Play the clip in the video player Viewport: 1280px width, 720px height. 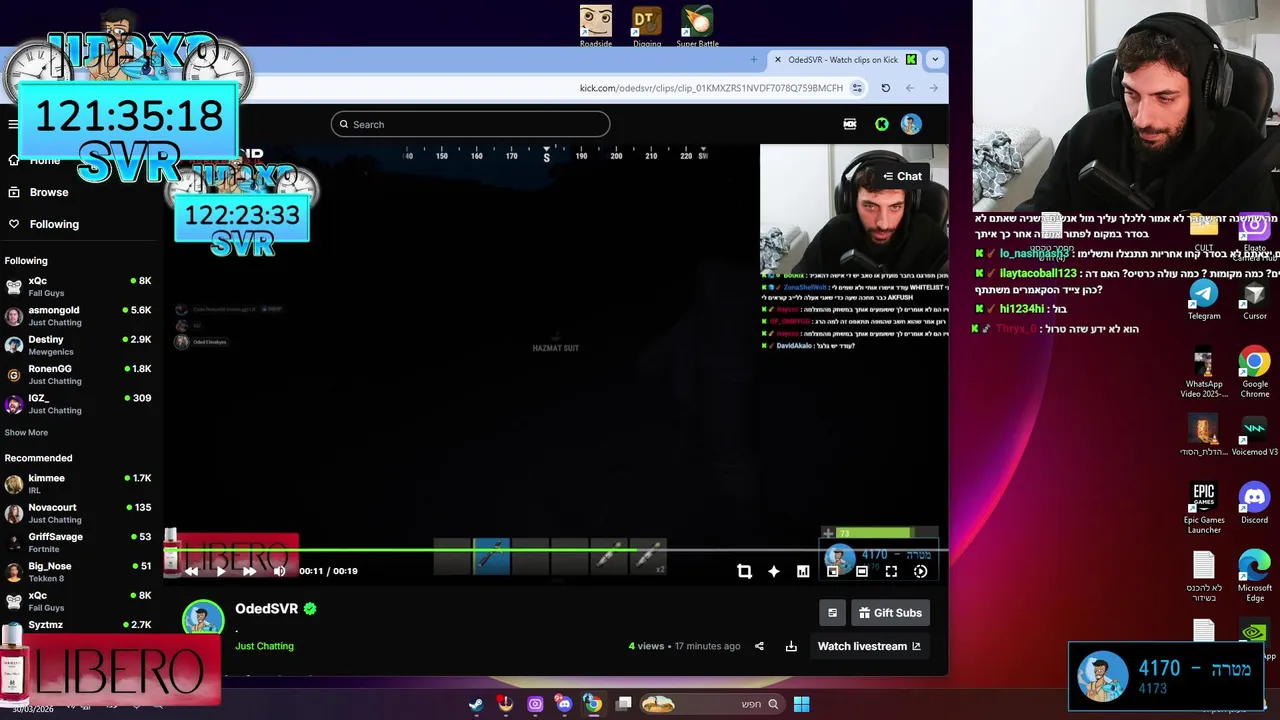click(221, 571)
